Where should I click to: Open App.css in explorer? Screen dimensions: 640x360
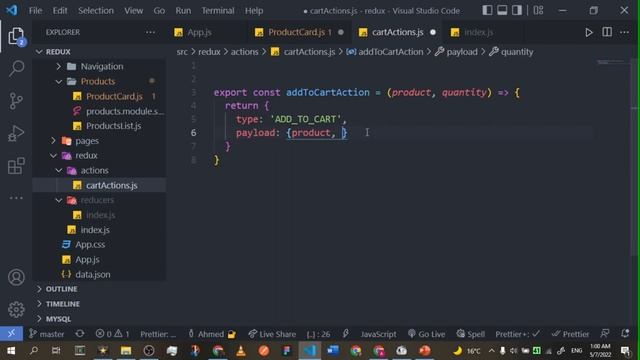(90, 244)
